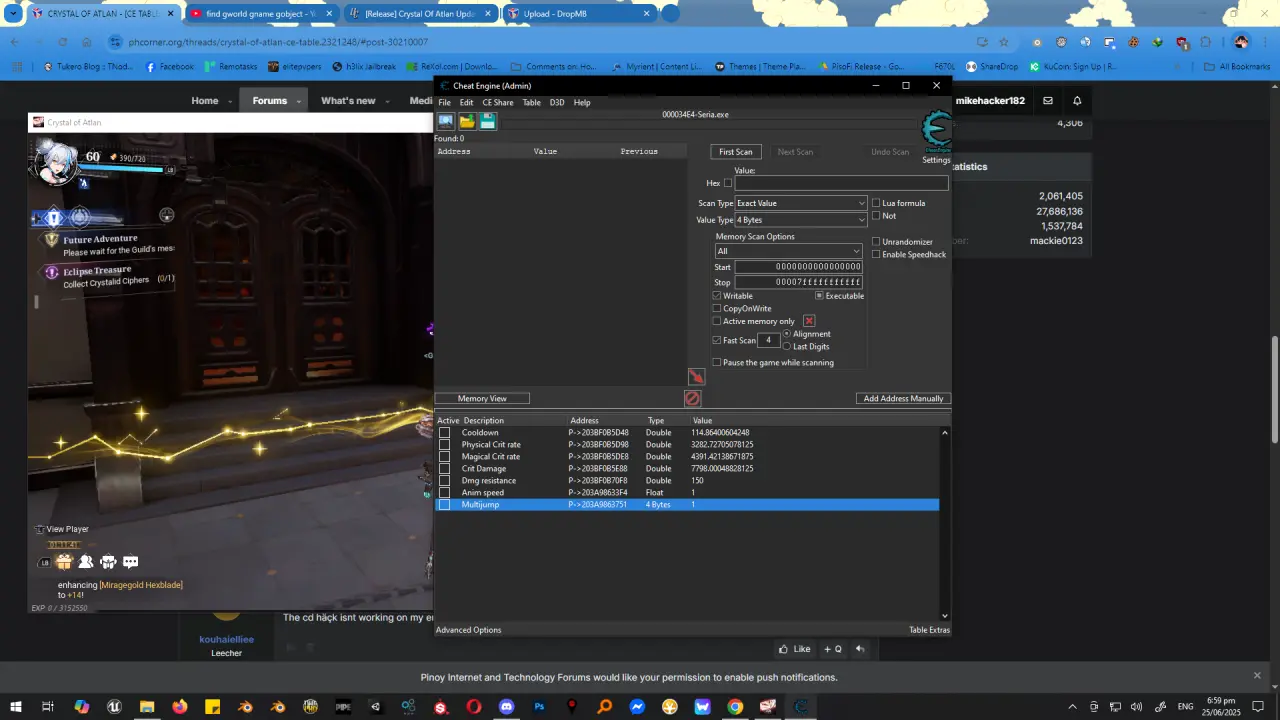Select the Alignment radio button
The height and width of the screenshot is (720, 1280).
(787, 334)
